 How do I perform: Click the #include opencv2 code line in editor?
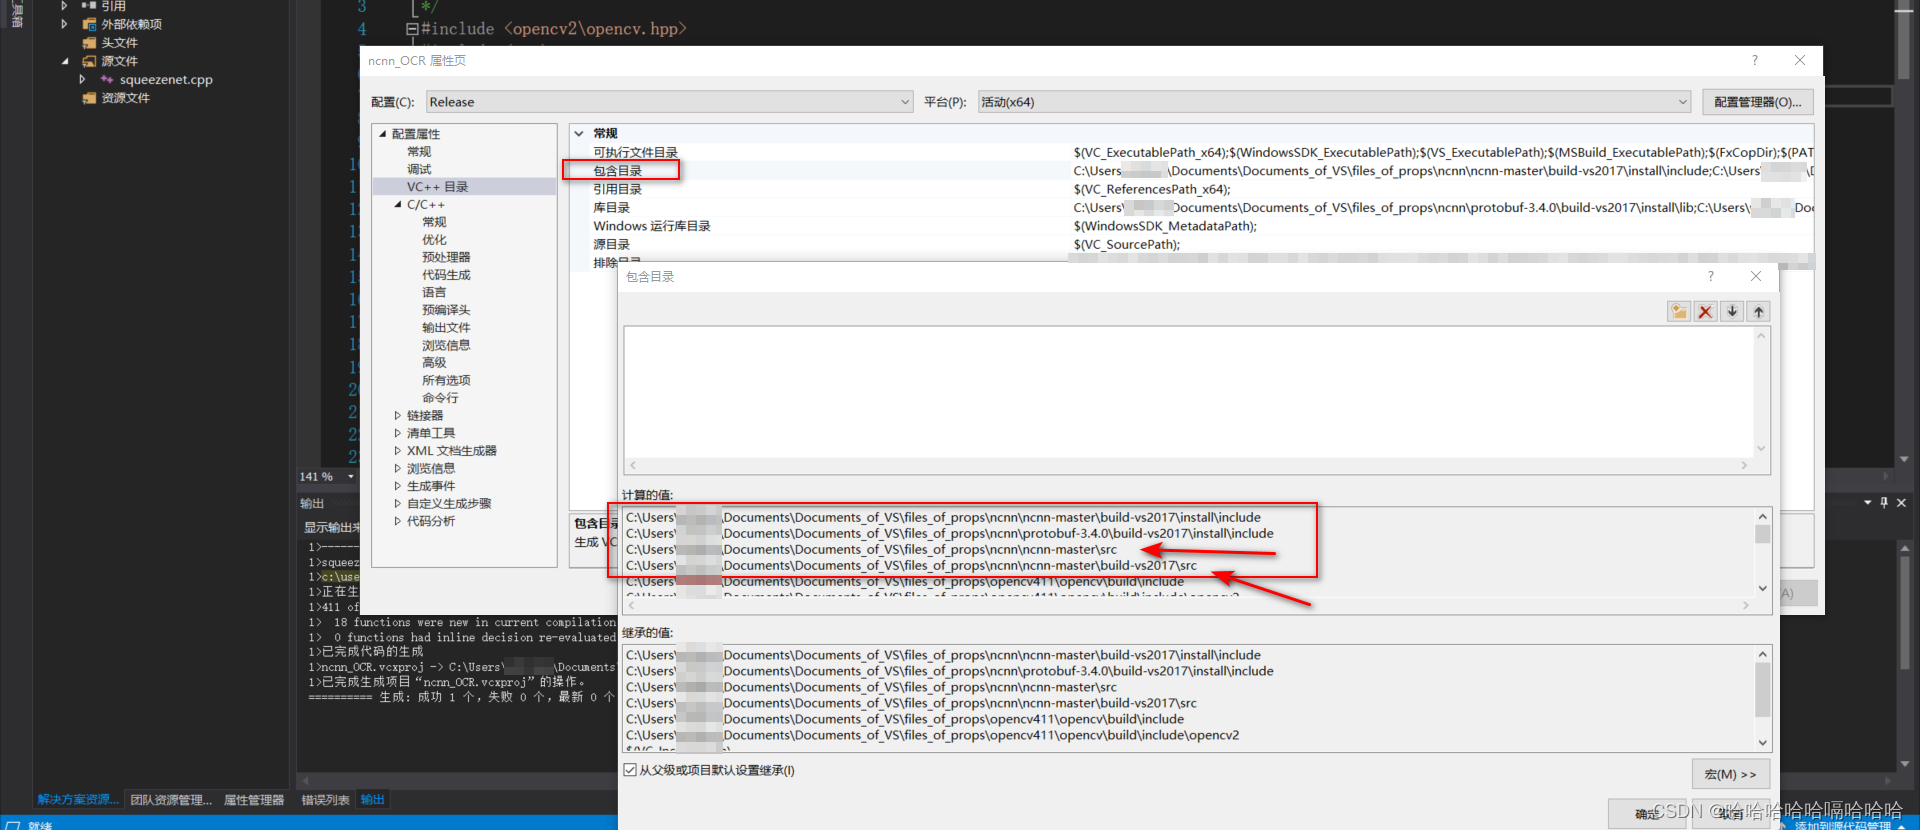(x=554, y=29)
